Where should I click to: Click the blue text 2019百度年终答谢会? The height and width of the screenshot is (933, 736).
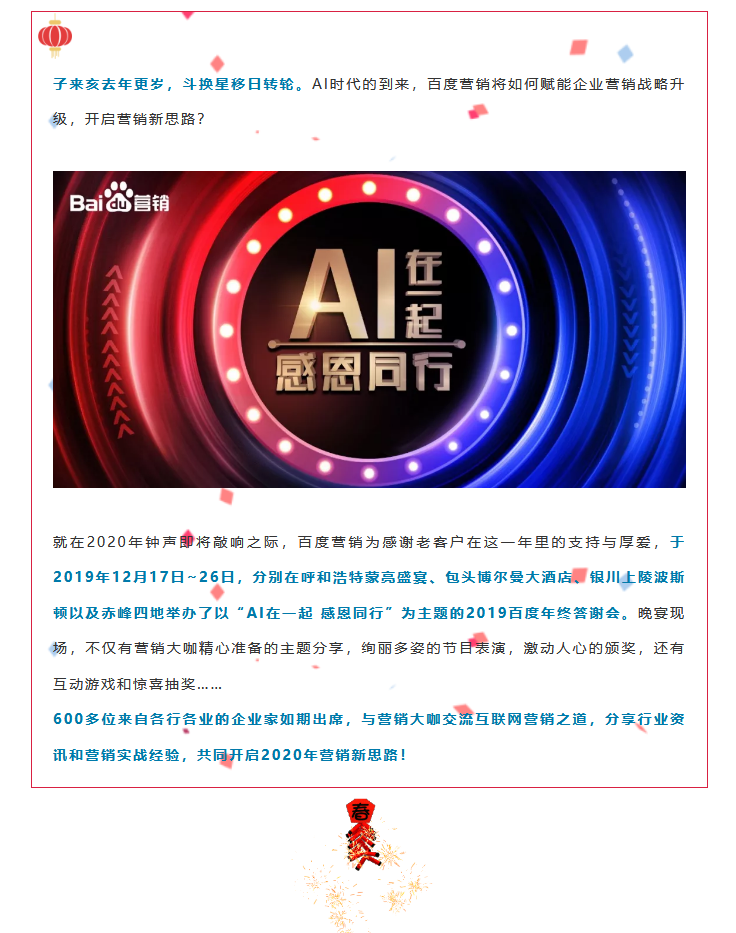pyautogui.click(x=543, y=613)
